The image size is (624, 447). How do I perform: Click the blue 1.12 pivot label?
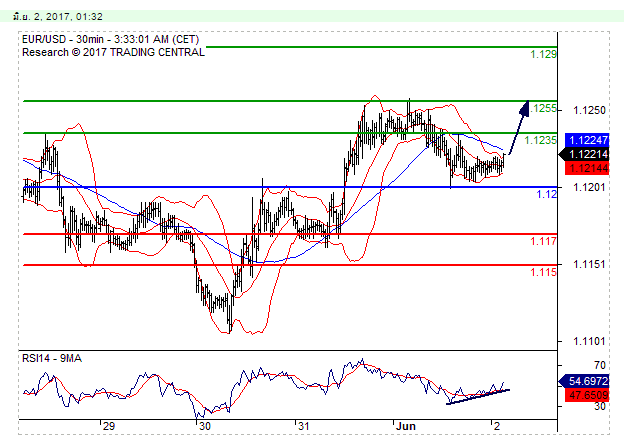pos(546,194)
